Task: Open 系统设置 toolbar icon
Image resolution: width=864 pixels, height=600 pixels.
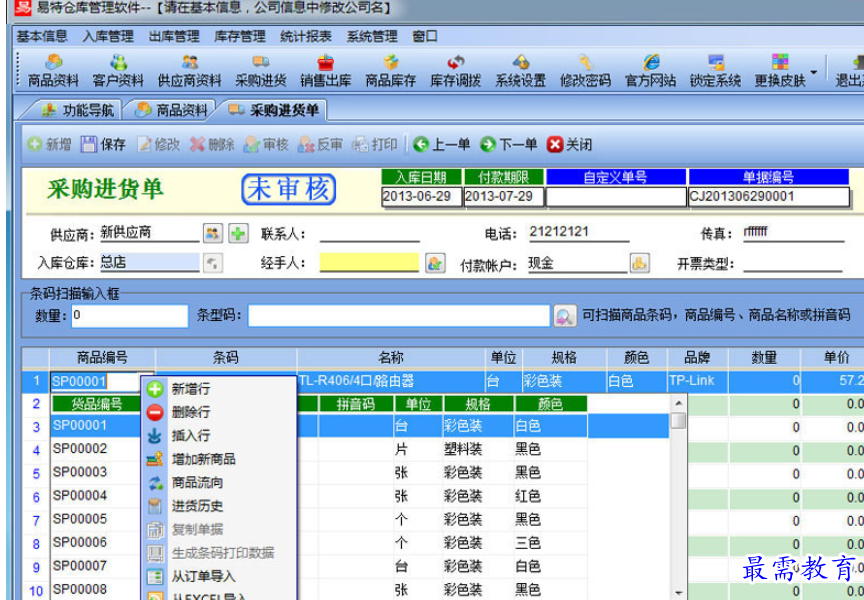Action: pos(520,71)
